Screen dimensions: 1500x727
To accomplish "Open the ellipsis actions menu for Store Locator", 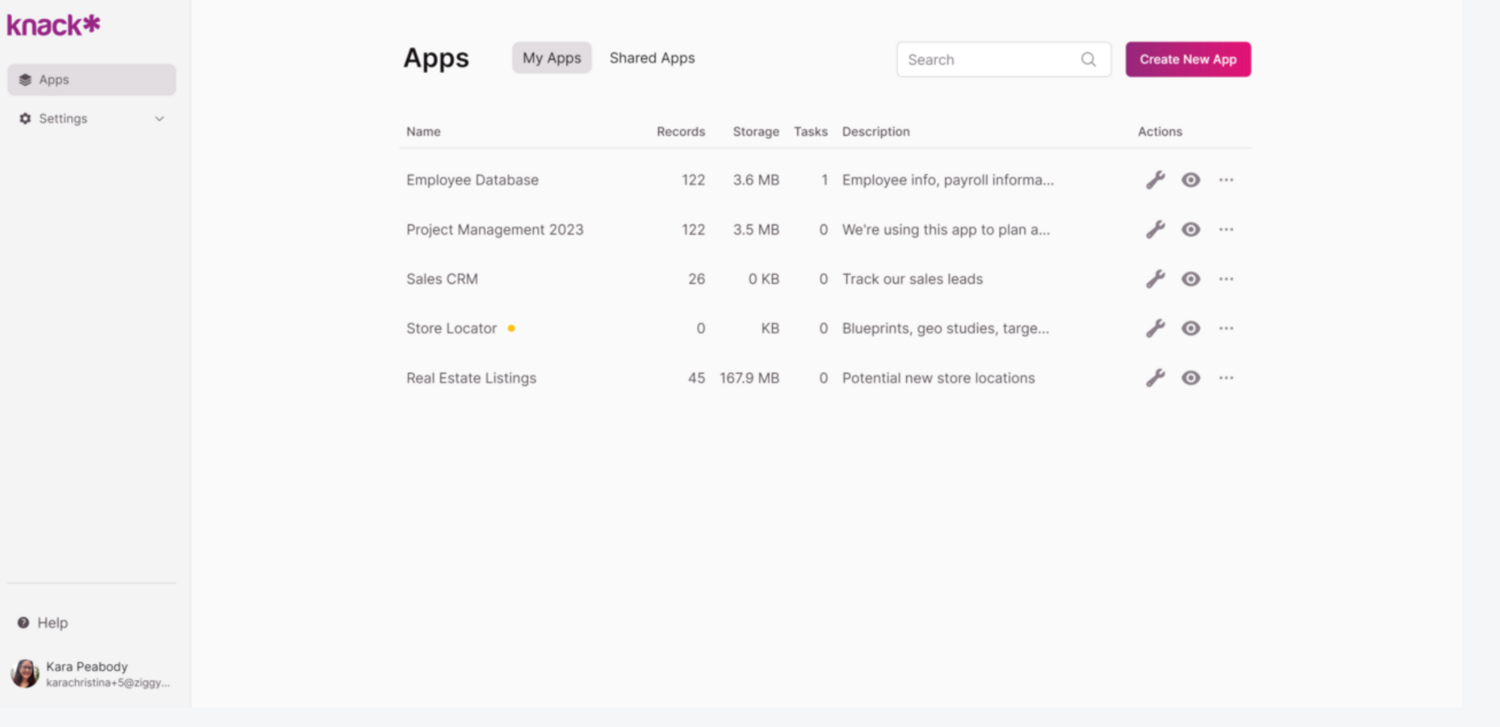I will [x=1226, y=328].
